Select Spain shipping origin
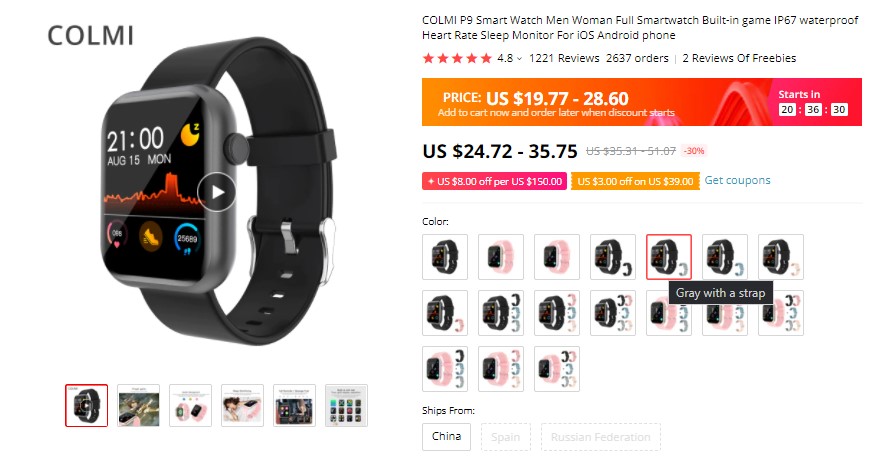 506,437
